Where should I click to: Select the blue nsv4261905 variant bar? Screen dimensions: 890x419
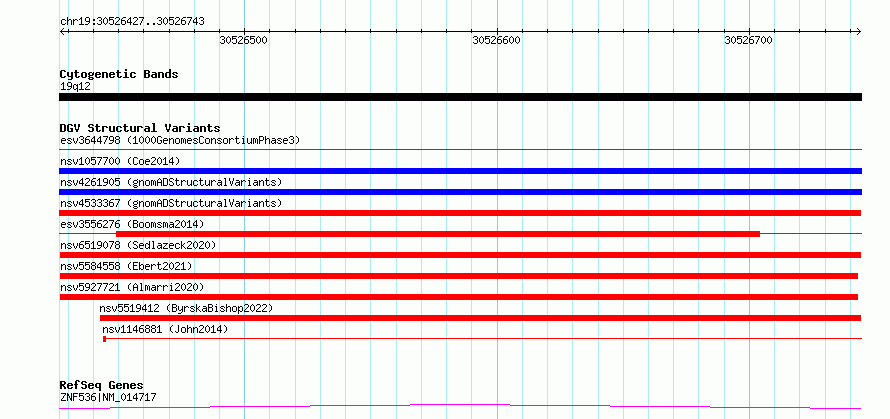[x=460, y=192]
